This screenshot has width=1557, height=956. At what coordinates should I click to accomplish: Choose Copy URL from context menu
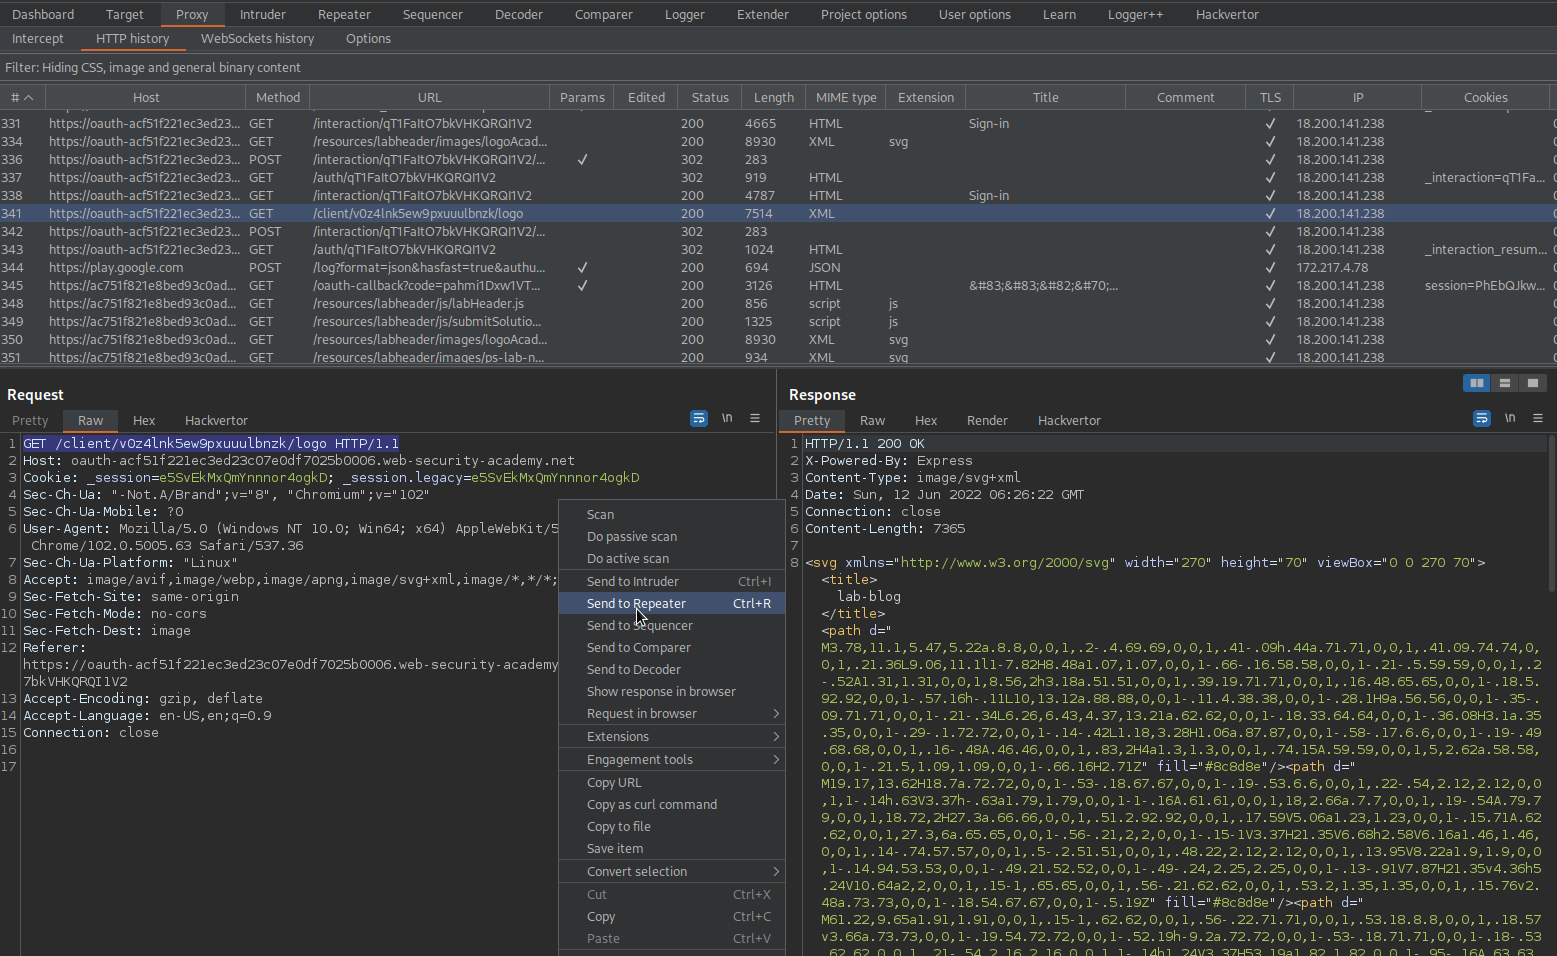pyautogui.click(x=672, y=783)
